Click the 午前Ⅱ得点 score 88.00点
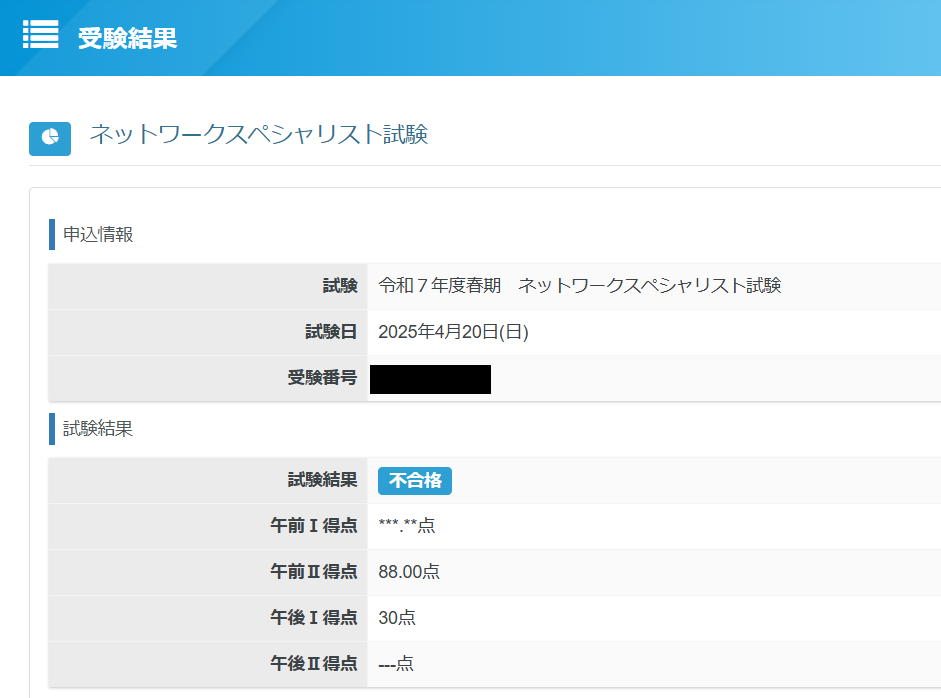Screen dimensions: 941x698 click(x=409, y=572)
